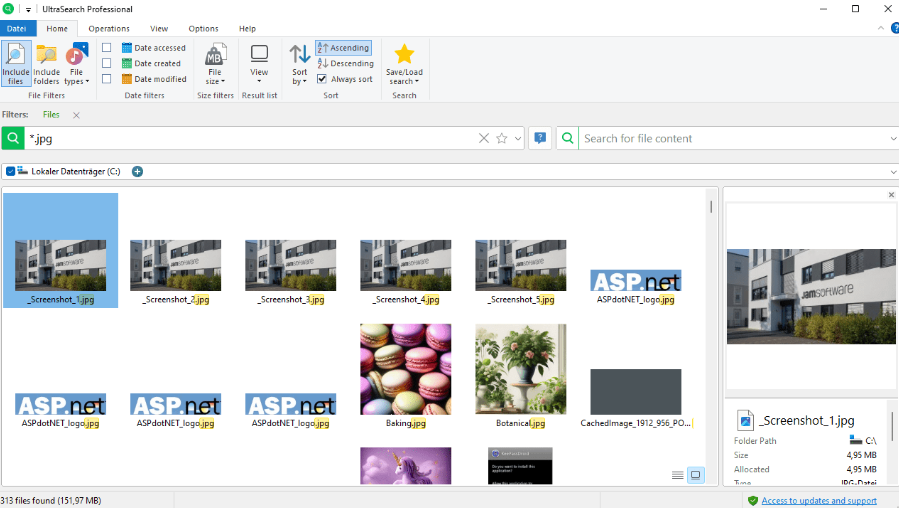Toggle the Include folders filter

(x=46, y=64)
